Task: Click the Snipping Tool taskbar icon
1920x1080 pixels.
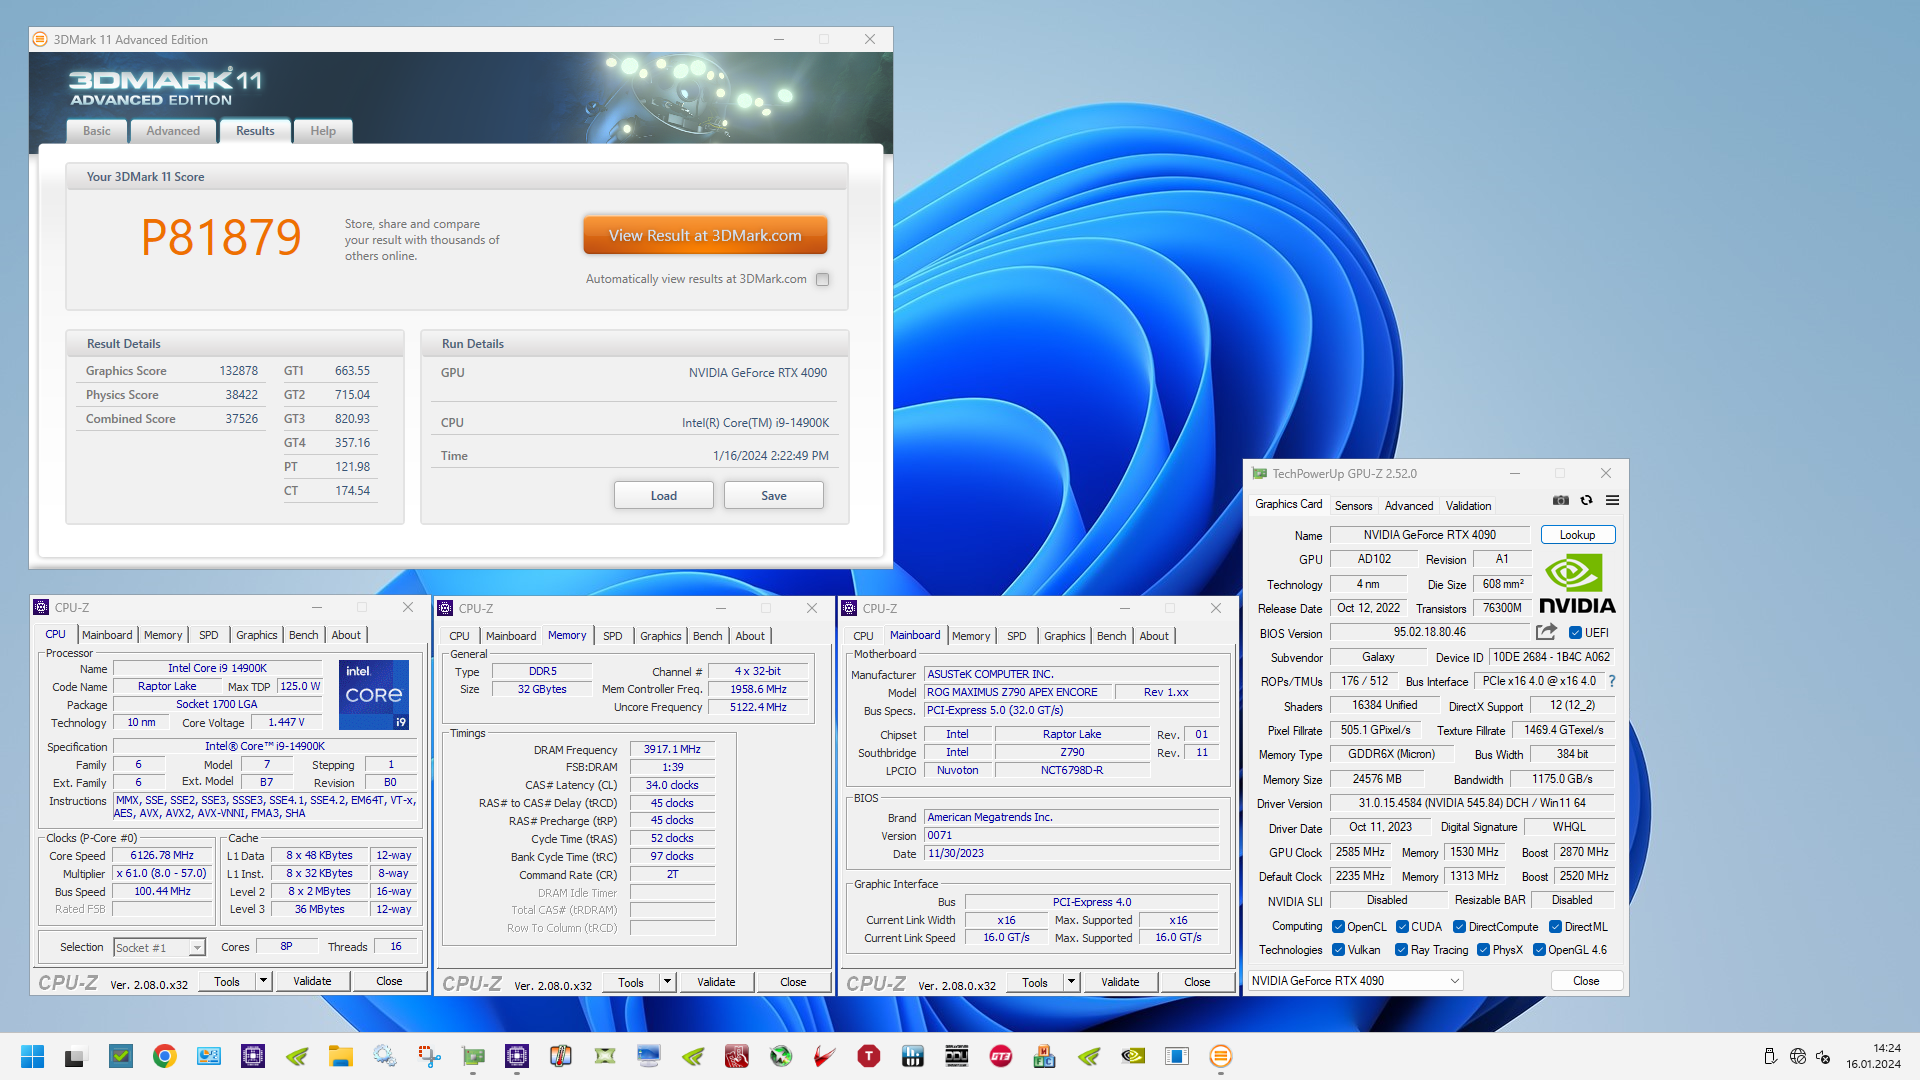Action: [x=429, y=1056]
